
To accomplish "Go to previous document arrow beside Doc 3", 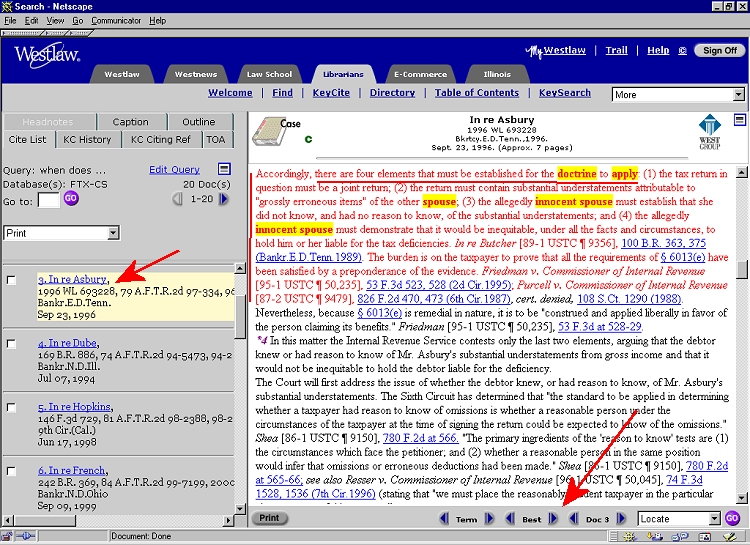I will click(574, 519).
